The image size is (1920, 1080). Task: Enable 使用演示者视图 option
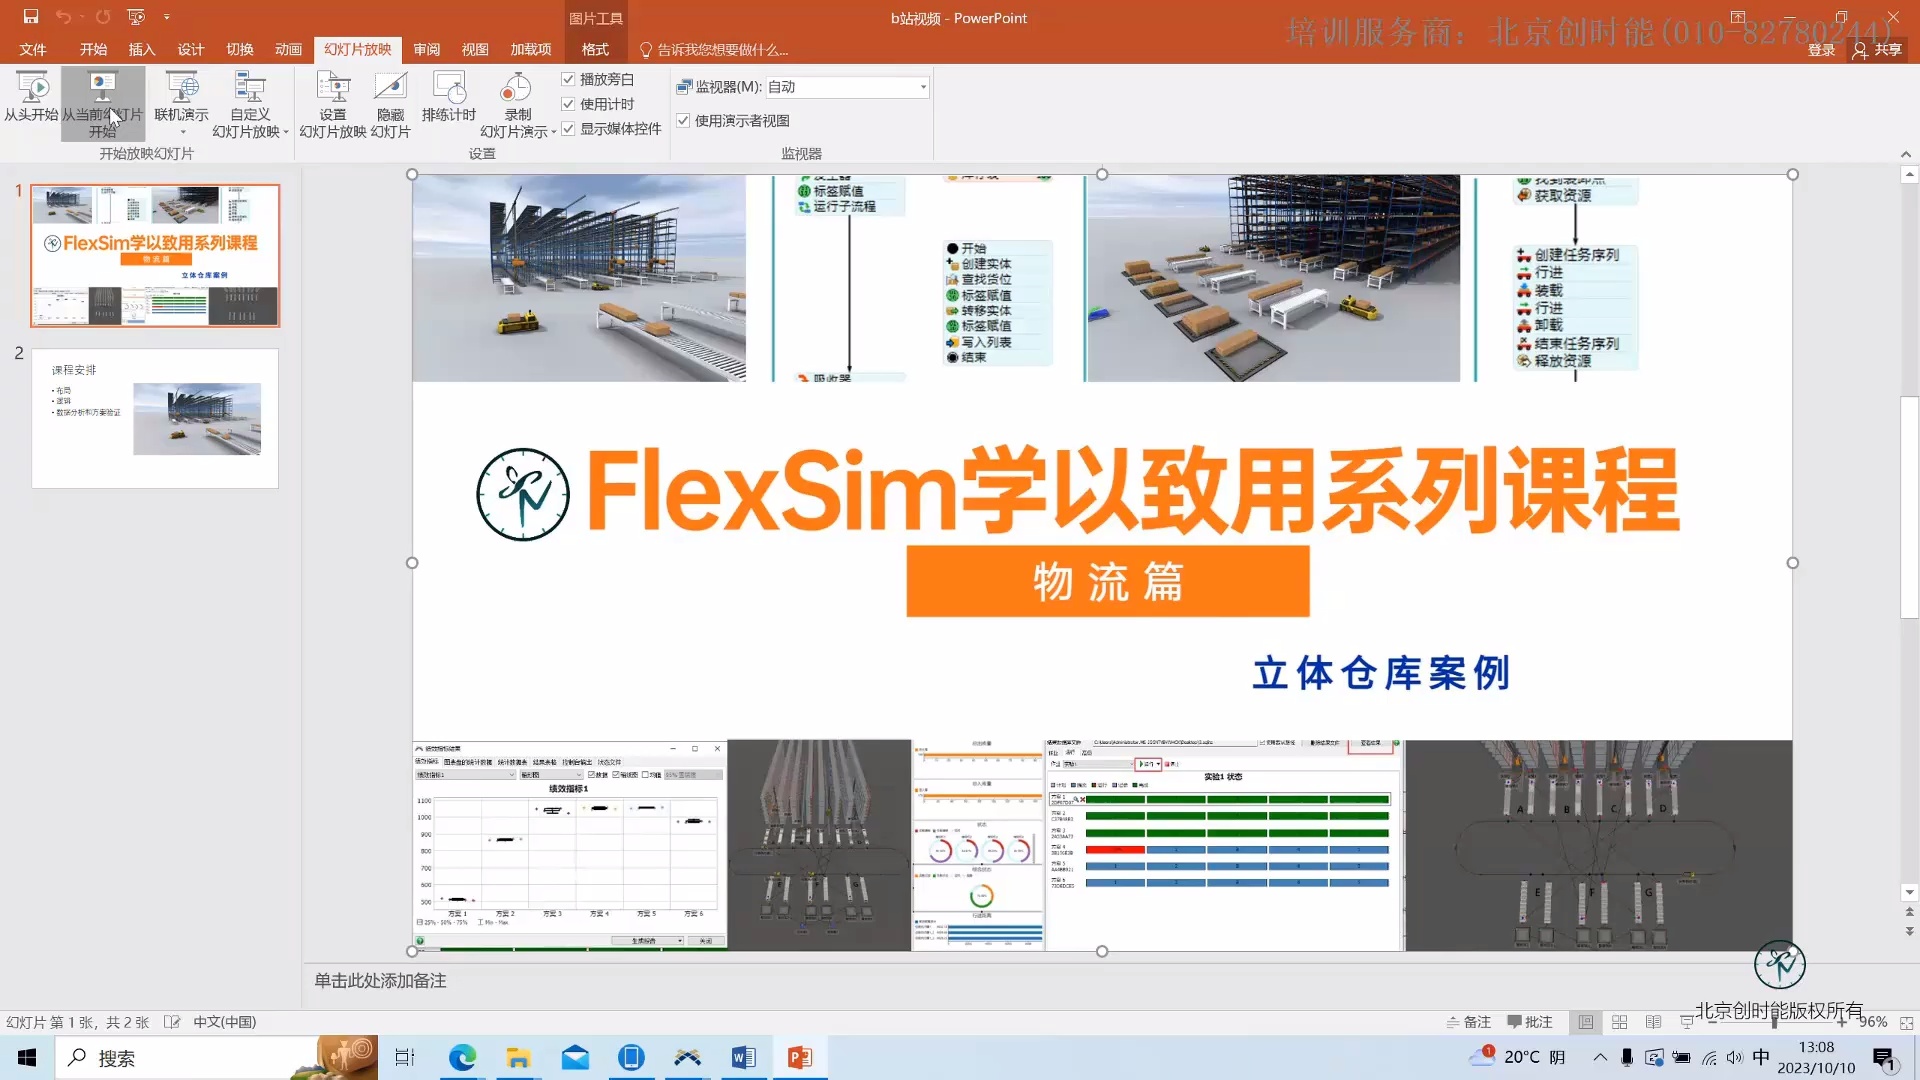click(x=683, y=120)
